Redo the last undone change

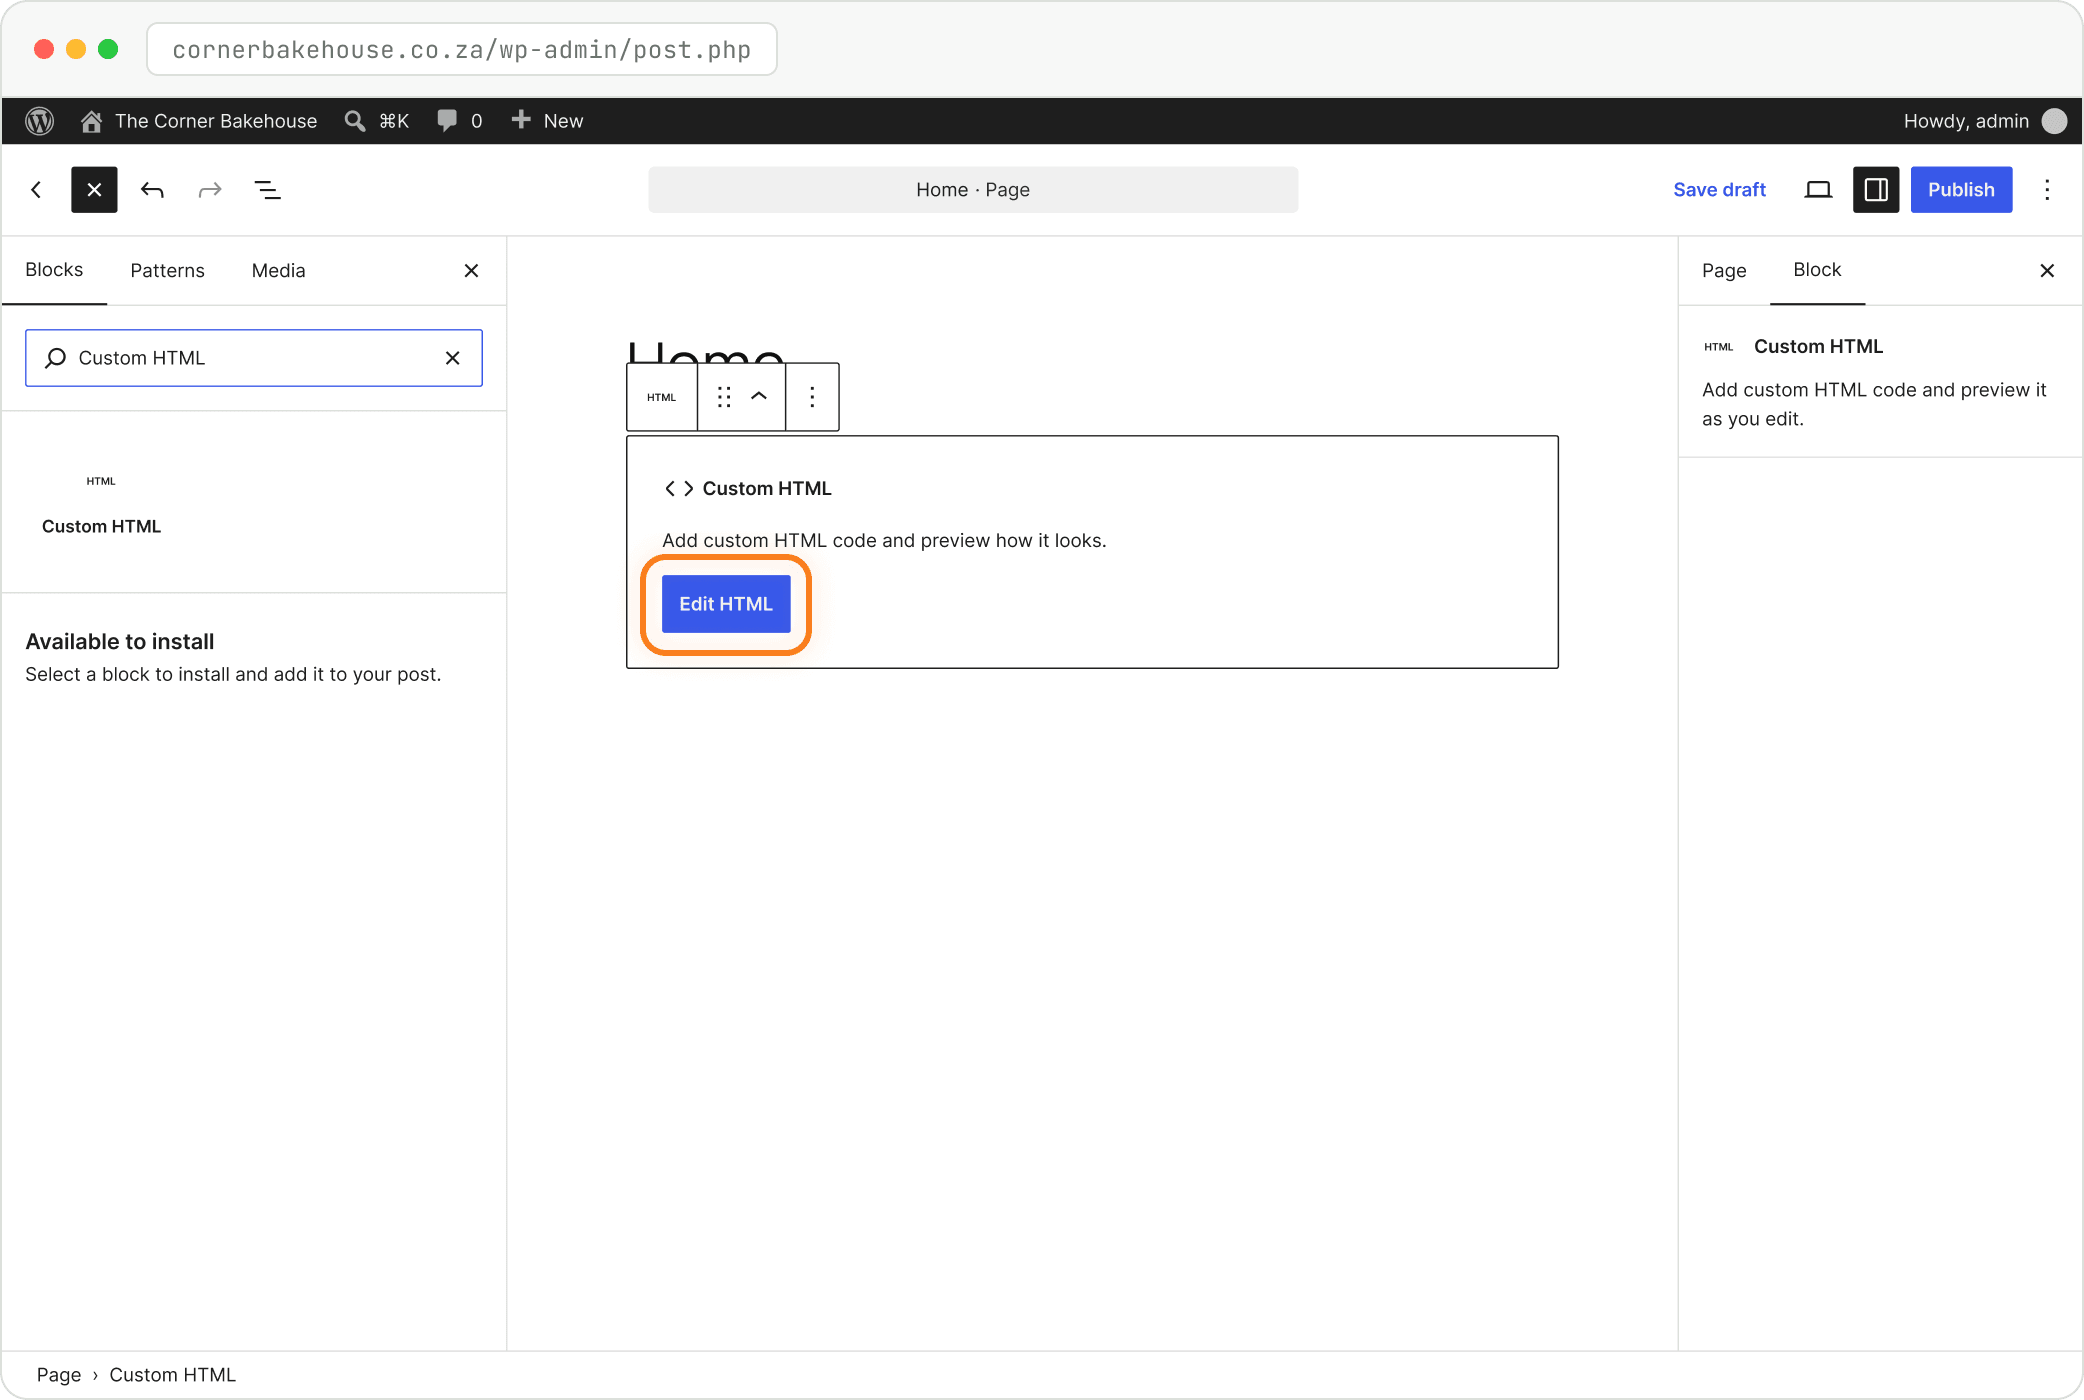click(x=210, y=190)
